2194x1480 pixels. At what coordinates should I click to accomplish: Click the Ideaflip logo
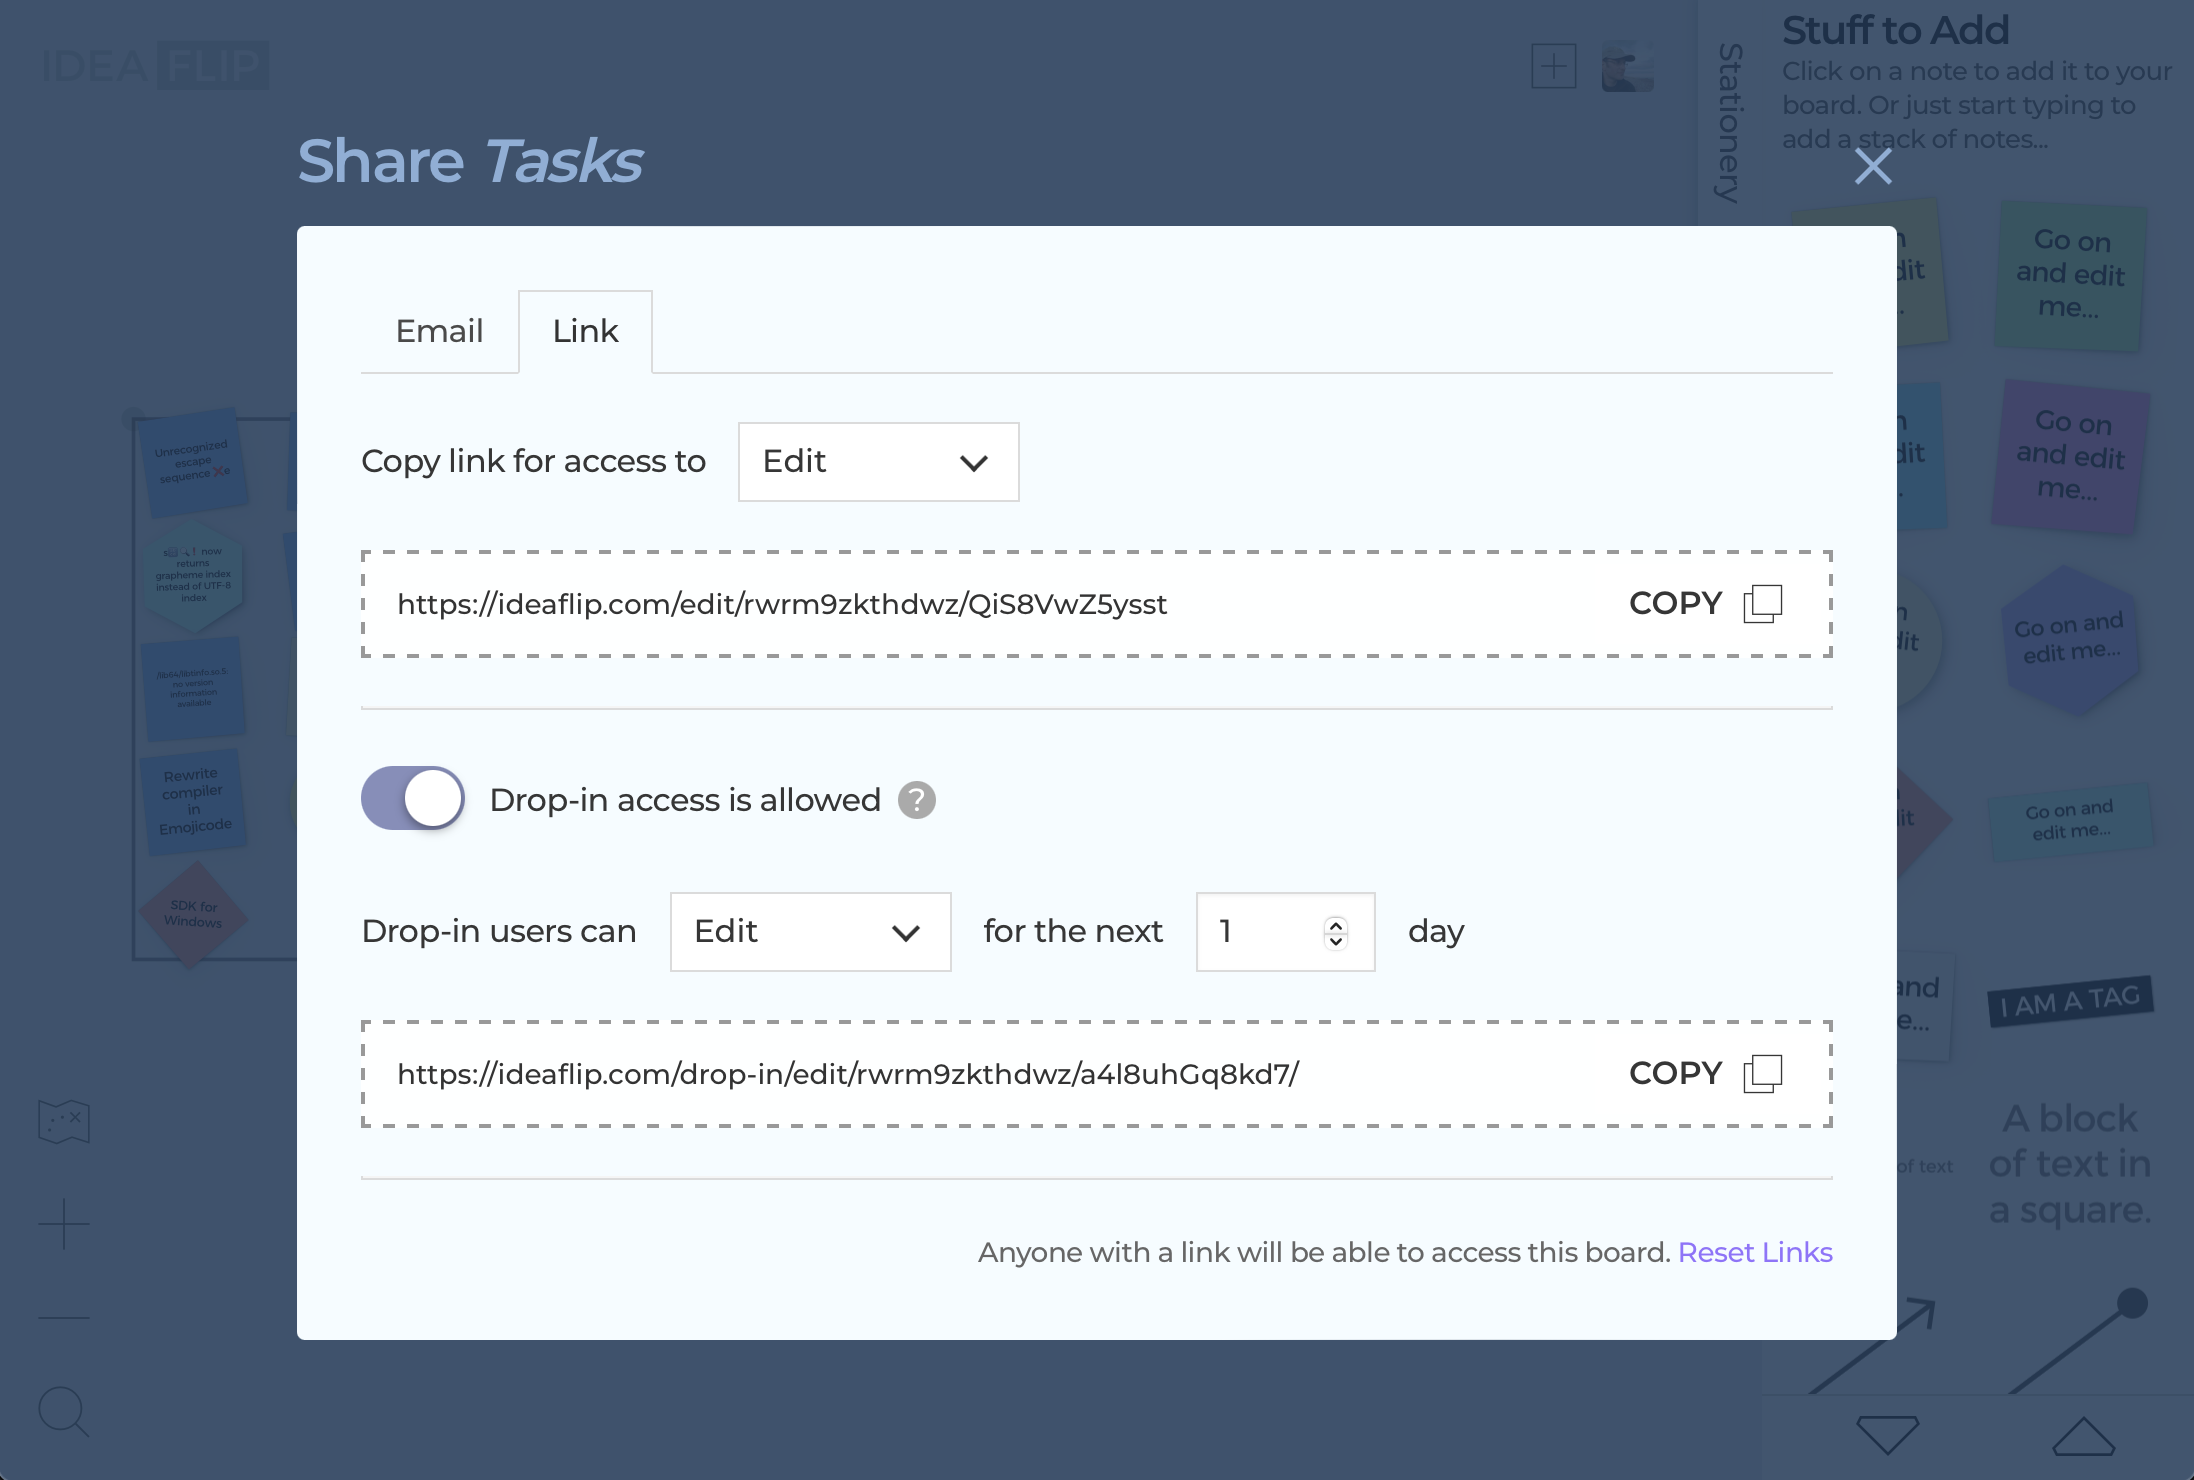[x=155, y=66]
